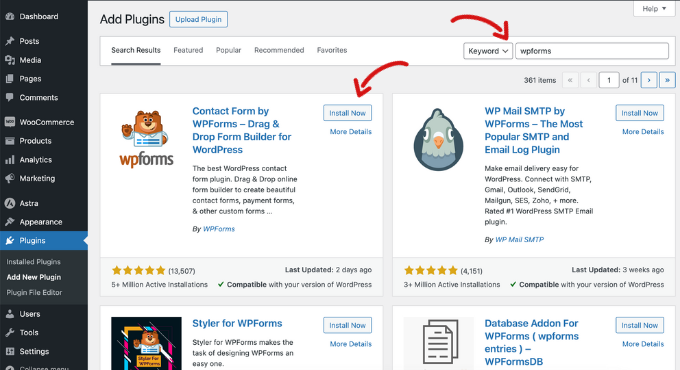This screenshot has width=680, height=370.
Task: Click the WPForms author link
Action: (219, 229)
